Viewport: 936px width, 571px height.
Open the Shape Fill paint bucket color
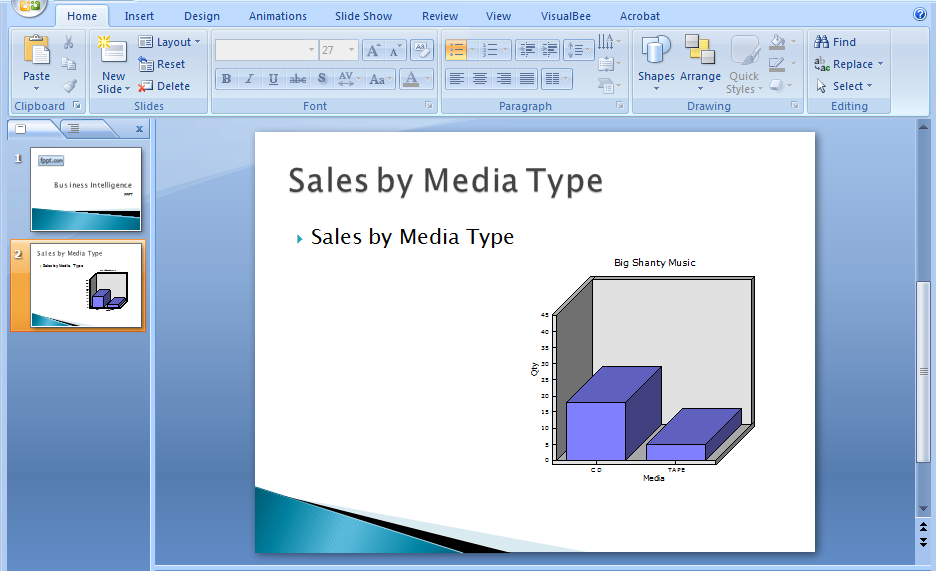(x=778, y=43)
